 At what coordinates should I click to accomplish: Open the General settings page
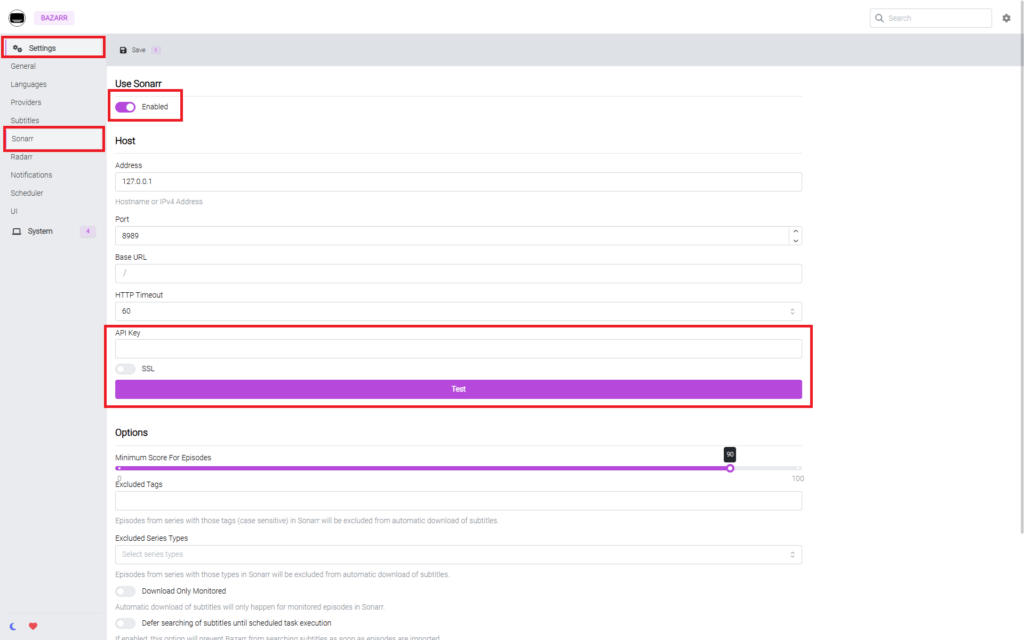24,67
